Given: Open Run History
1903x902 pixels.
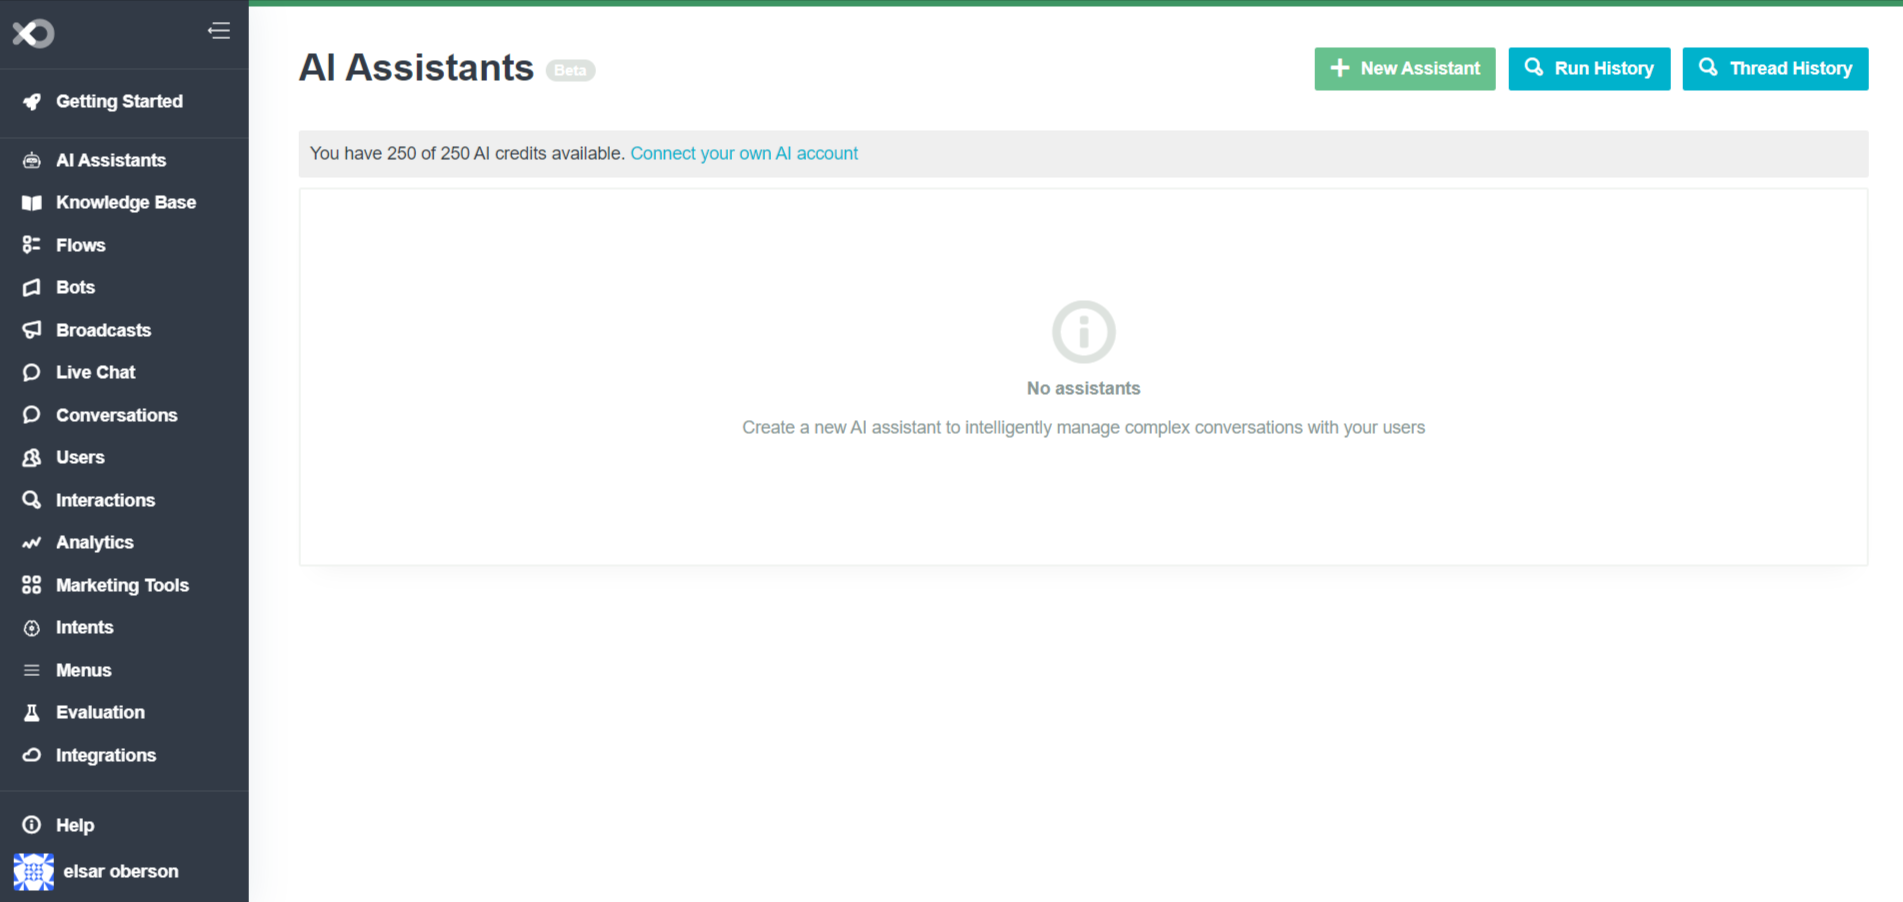Looking at the screenshot, I should tap(1589, 68).
